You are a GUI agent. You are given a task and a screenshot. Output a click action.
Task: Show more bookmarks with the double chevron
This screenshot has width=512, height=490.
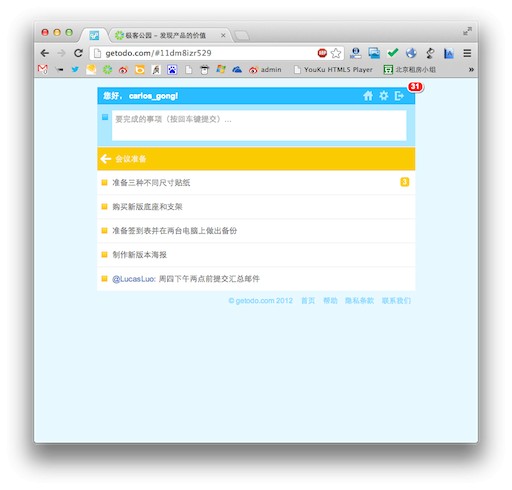[x=471, y=70]
